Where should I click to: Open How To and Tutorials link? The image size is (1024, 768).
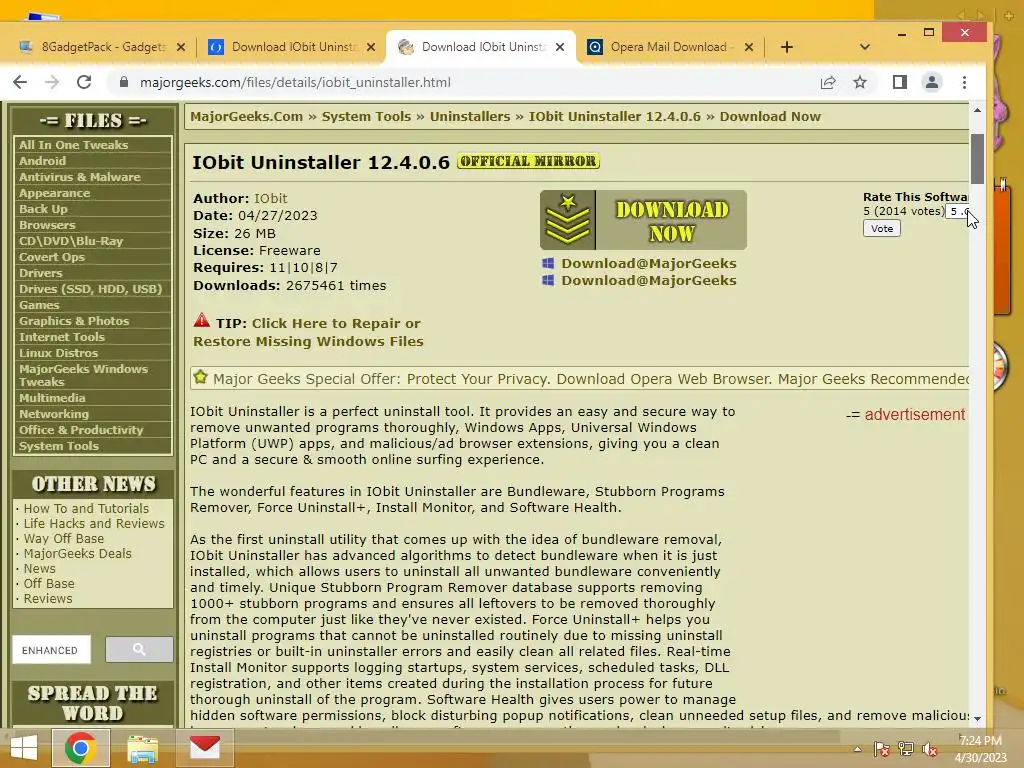coord(86,509)
